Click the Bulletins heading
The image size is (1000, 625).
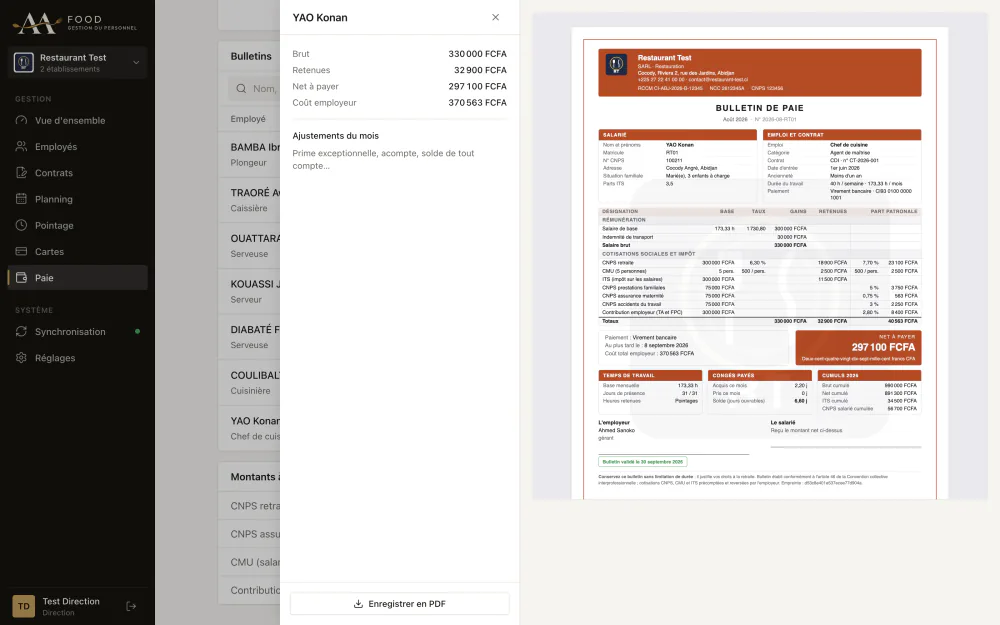[251, 56]
